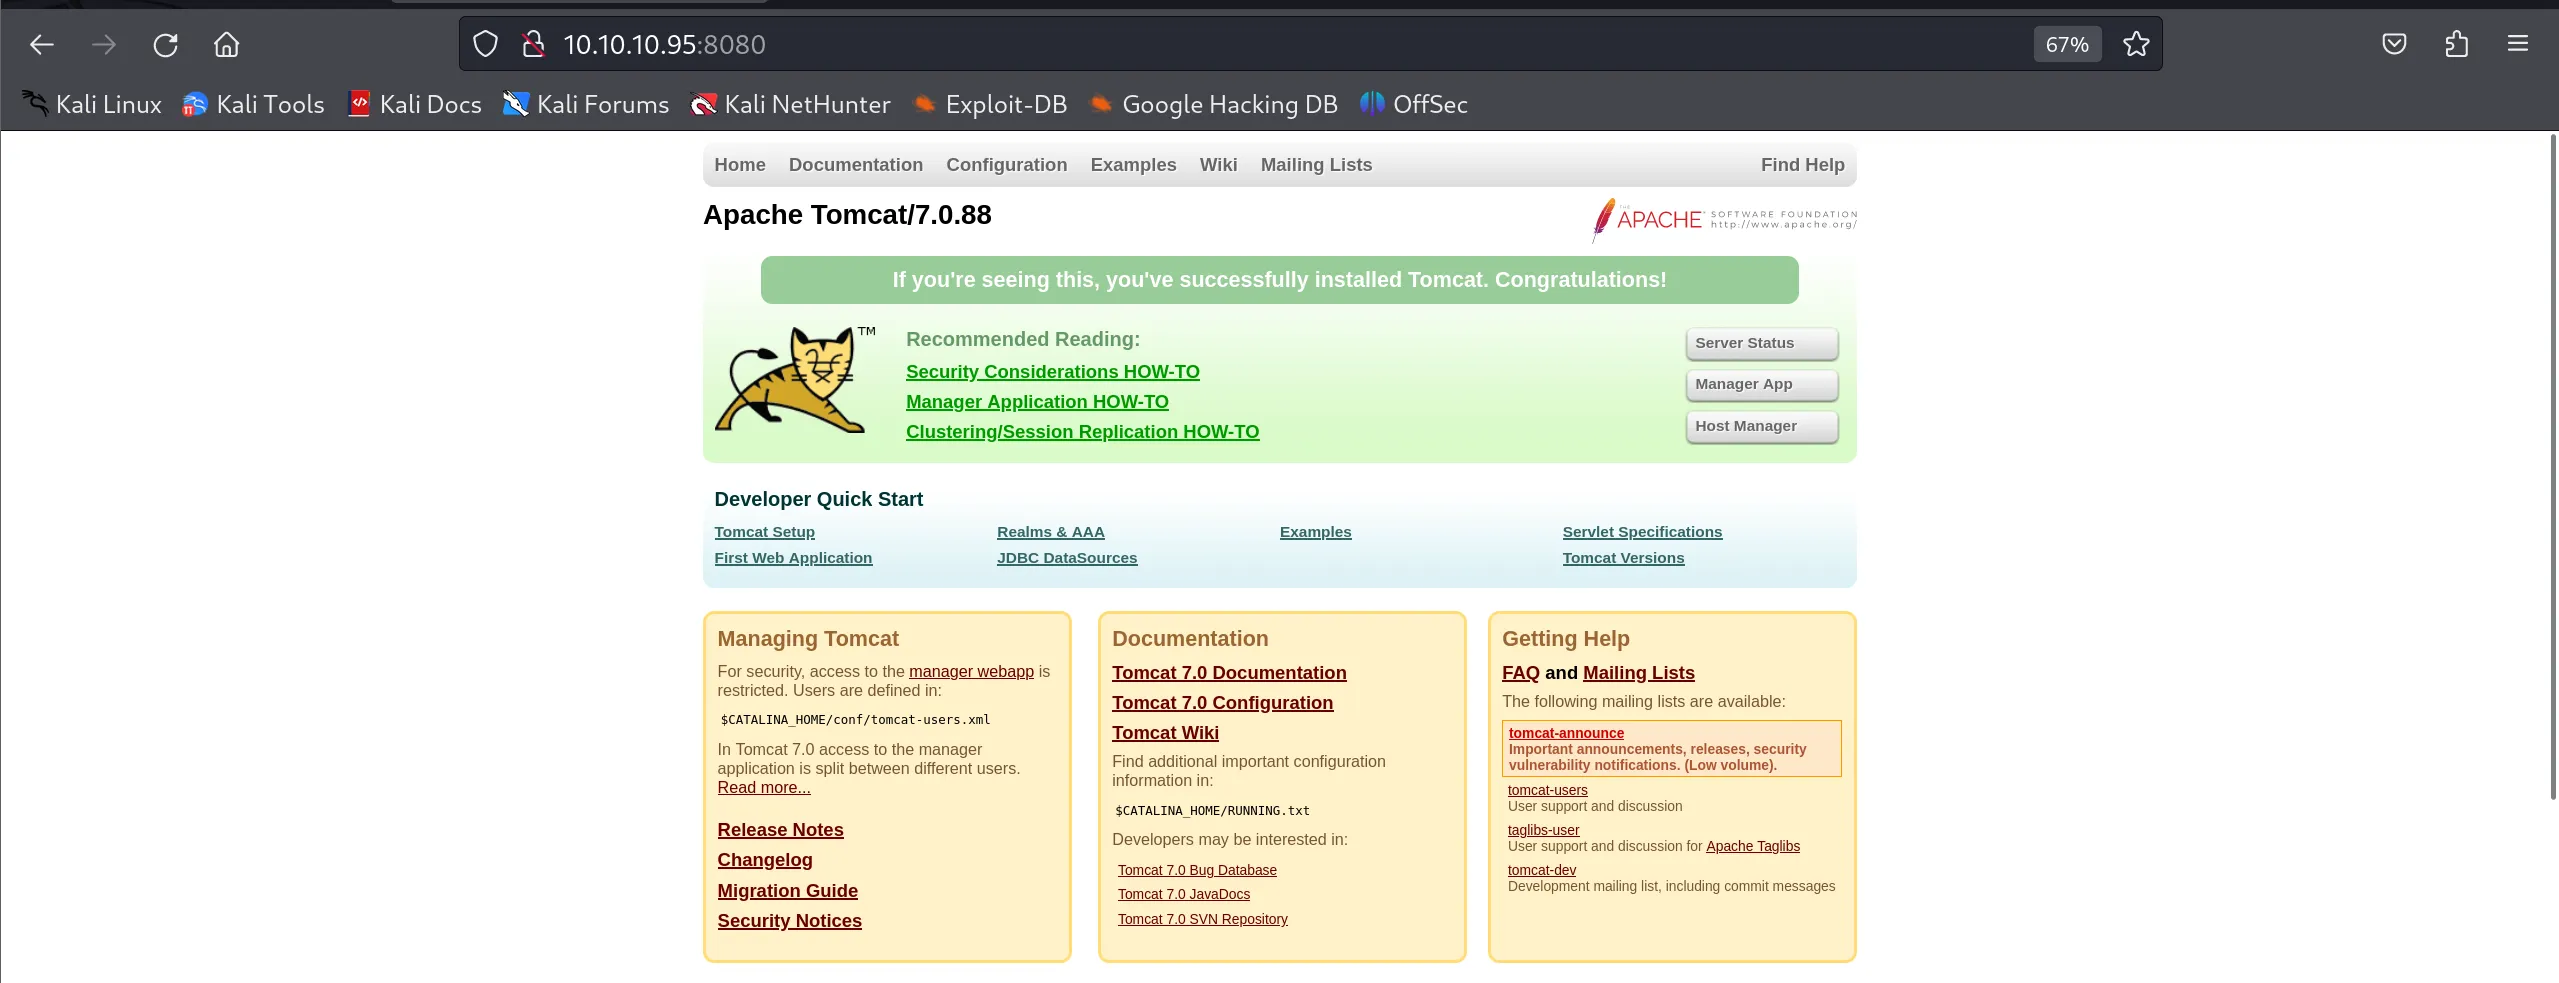Open the extensions puzzle icon

point(2456,45)
